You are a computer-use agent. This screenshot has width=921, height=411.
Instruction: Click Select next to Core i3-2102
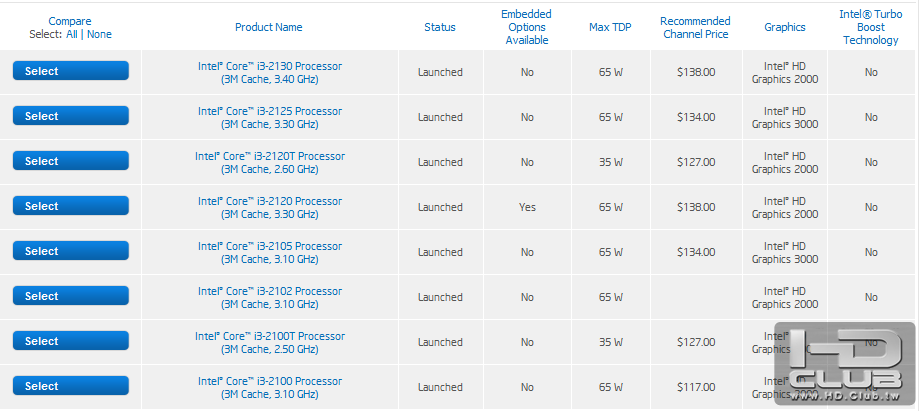coord(70,296)
